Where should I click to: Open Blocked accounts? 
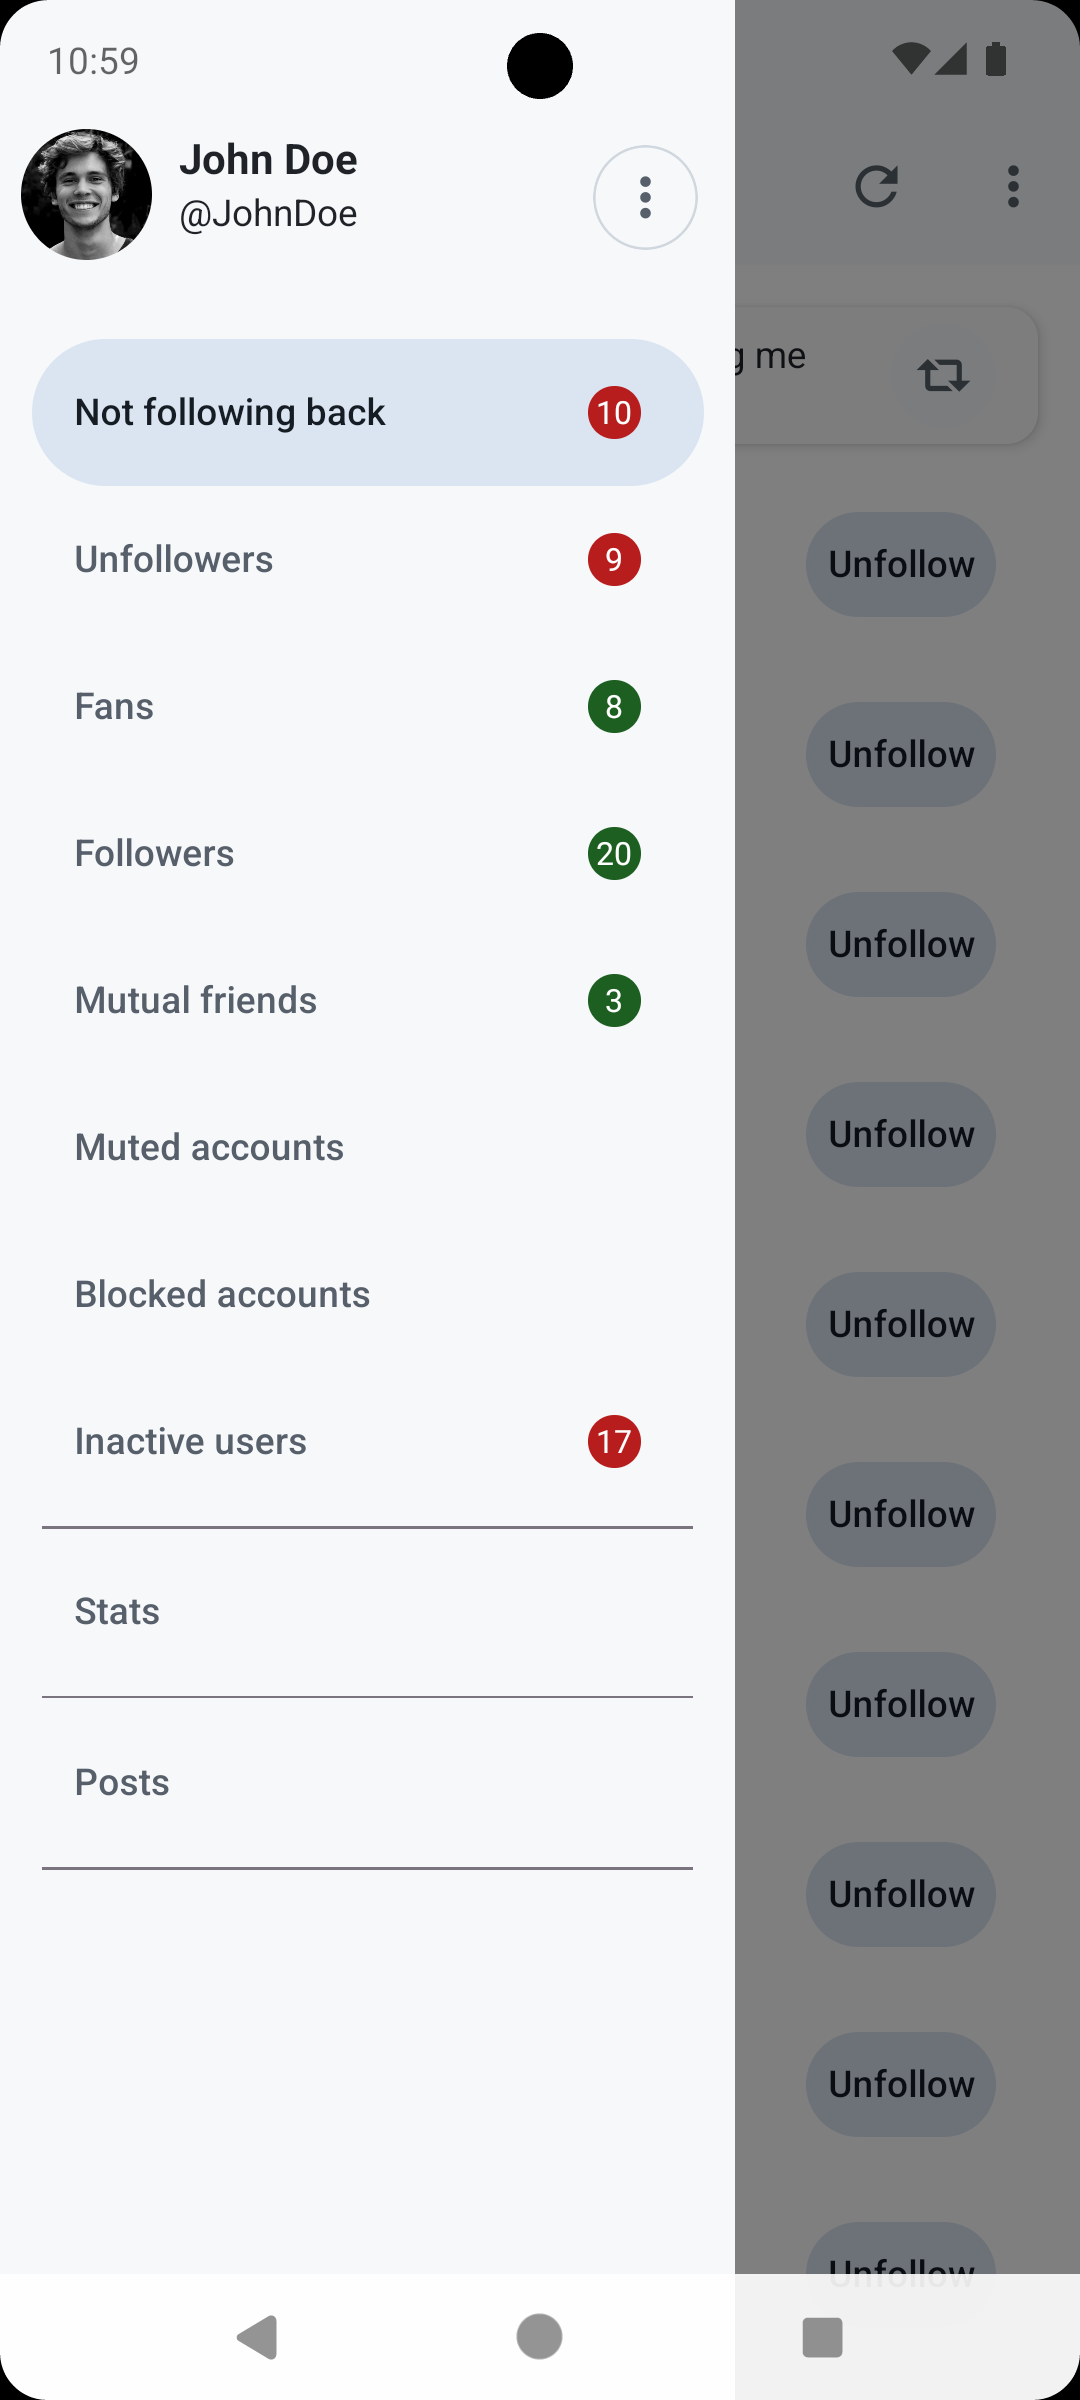[368, 1293]
